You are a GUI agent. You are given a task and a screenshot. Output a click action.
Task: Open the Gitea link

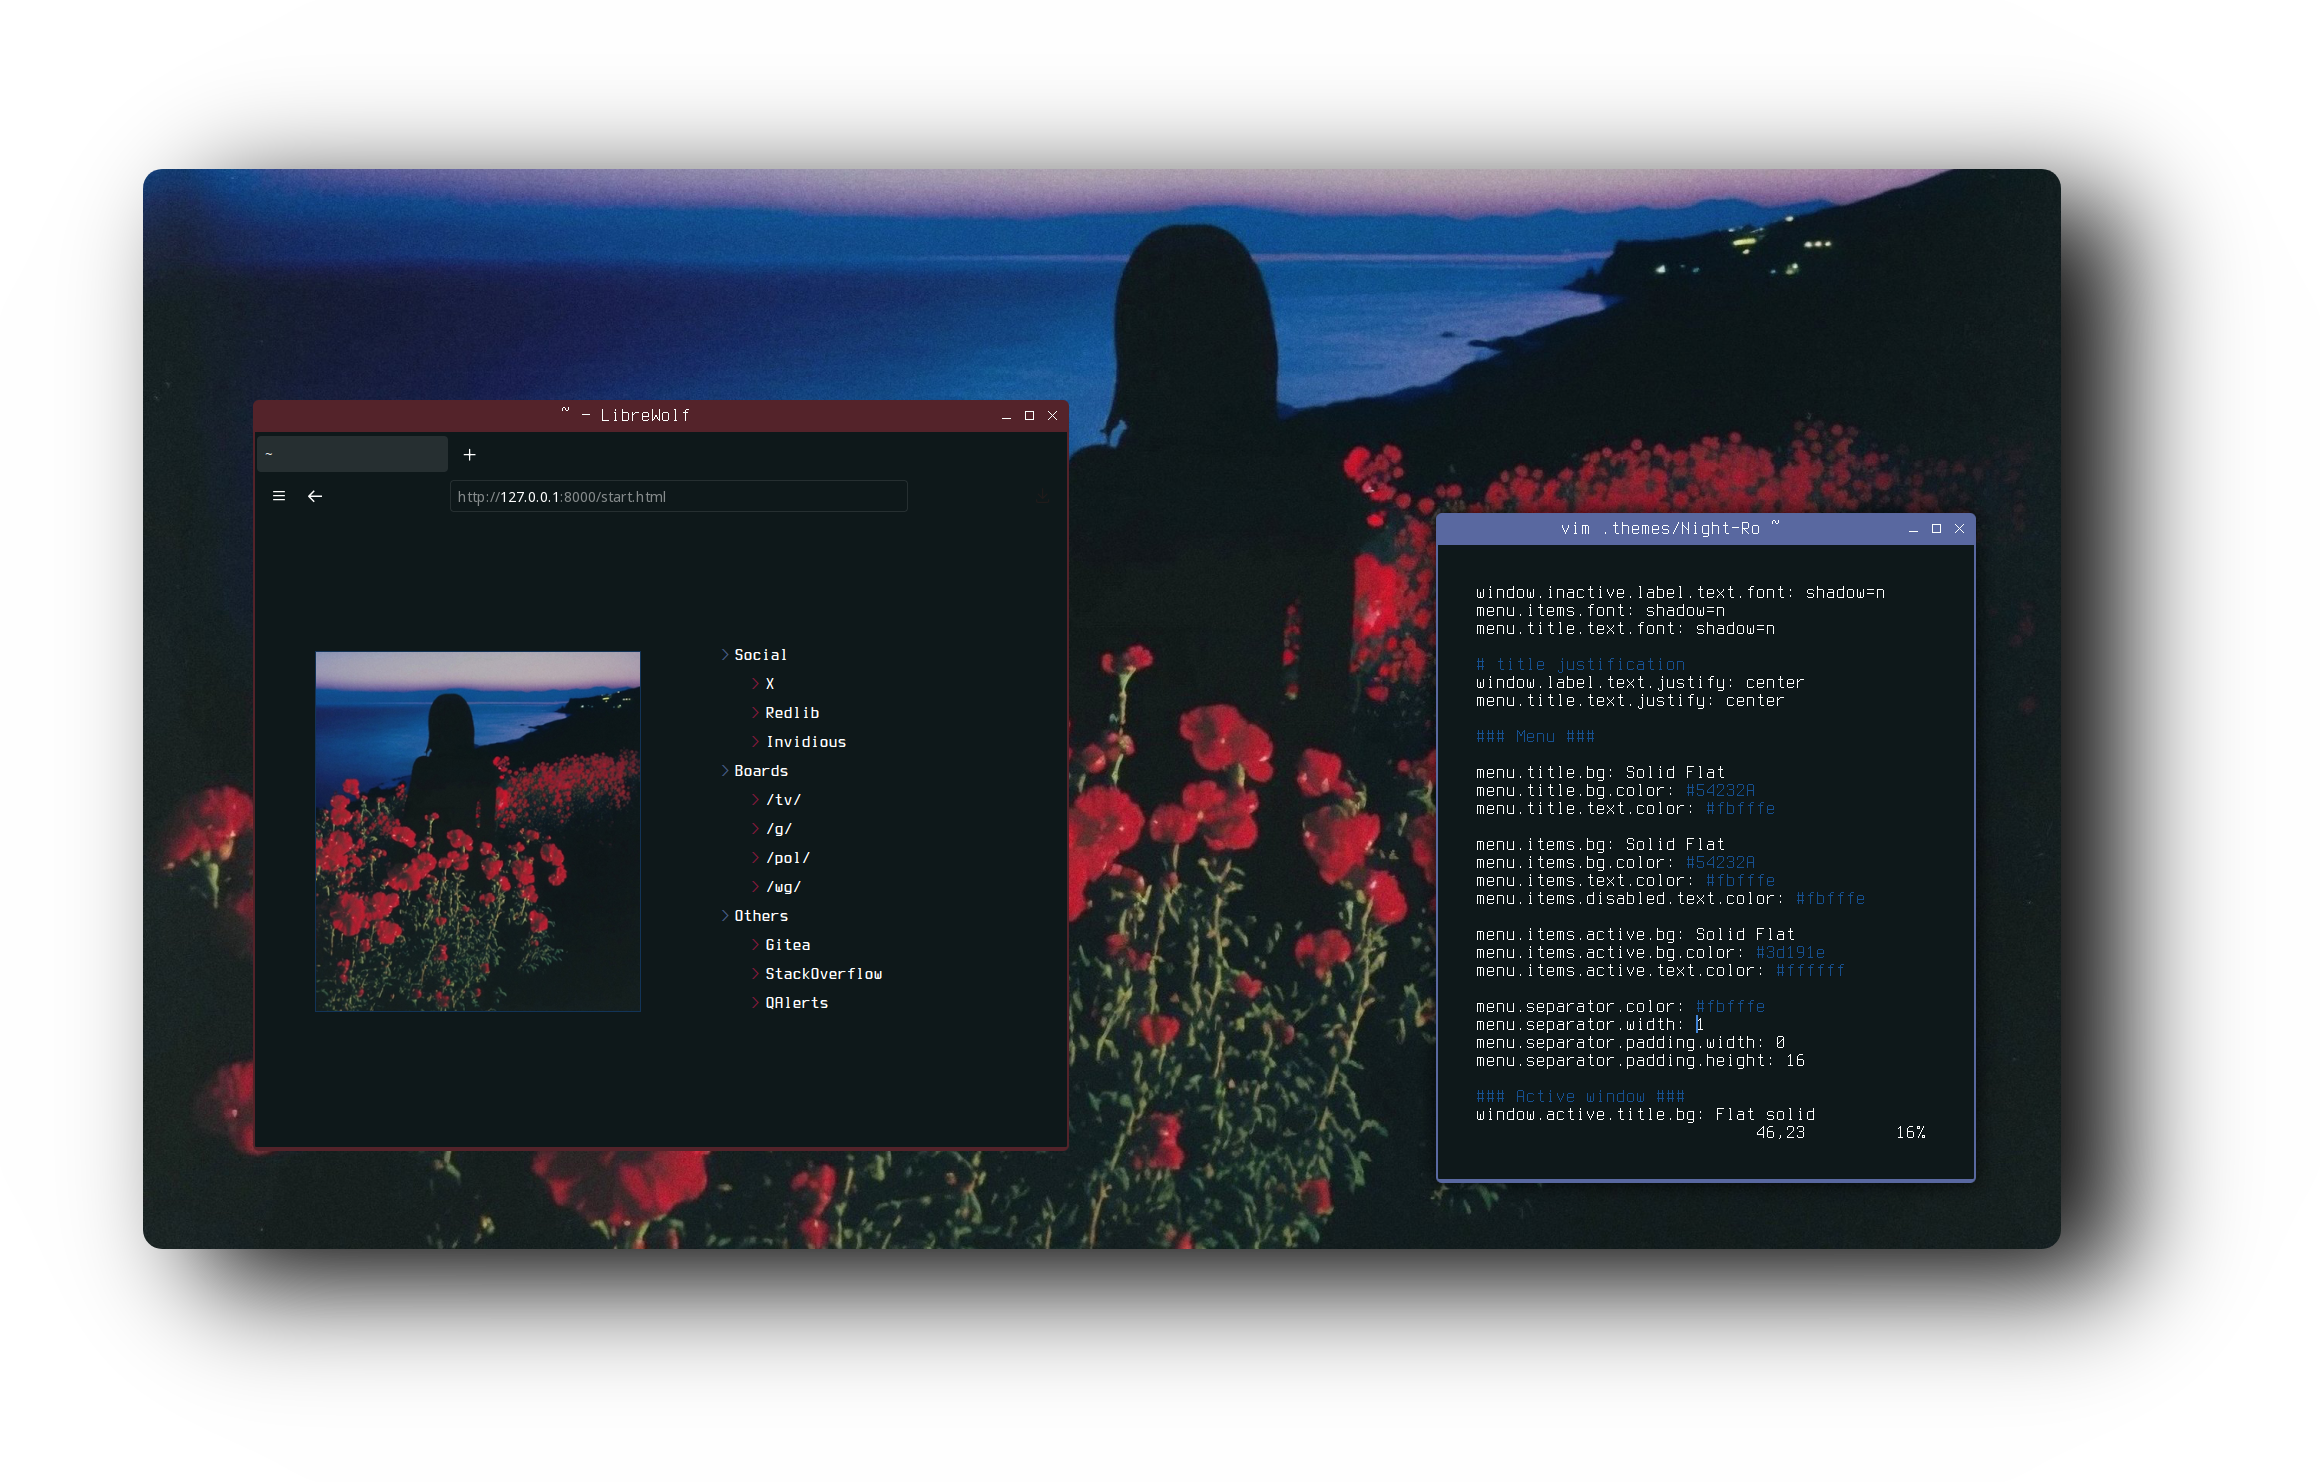pos(788,945)
